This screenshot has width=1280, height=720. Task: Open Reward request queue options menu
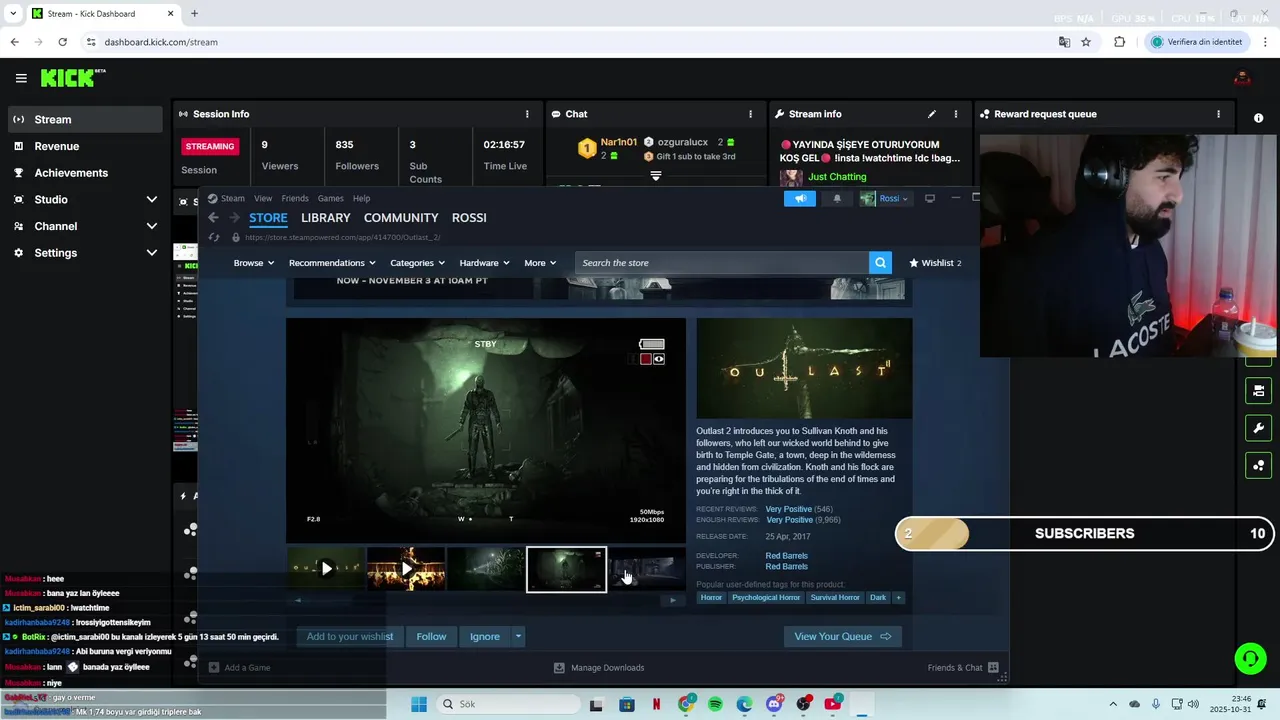click(1218, 114)
